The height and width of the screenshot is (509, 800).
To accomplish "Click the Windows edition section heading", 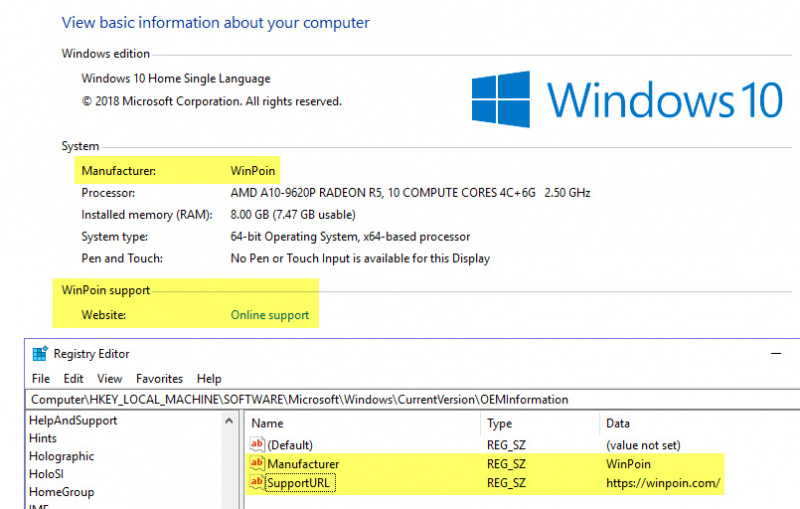I will pyautogui.click(x=106, y=54).
